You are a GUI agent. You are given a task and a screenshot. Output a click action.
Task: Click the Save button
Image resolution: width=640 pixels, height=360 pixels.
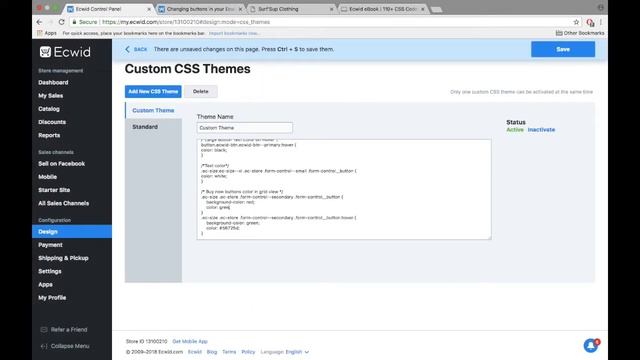point(563,49)
